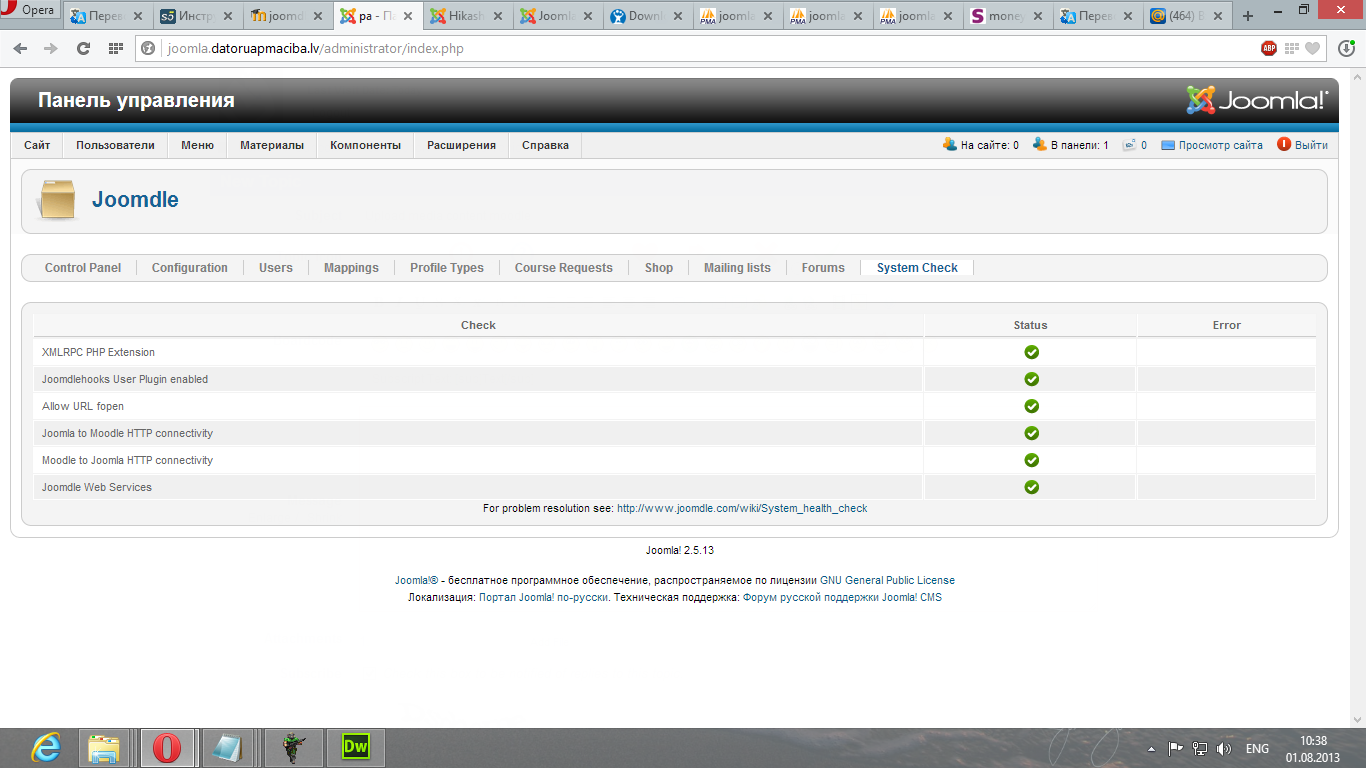
Task: Click the Joomdle box icon
Action: pos(56,200)
